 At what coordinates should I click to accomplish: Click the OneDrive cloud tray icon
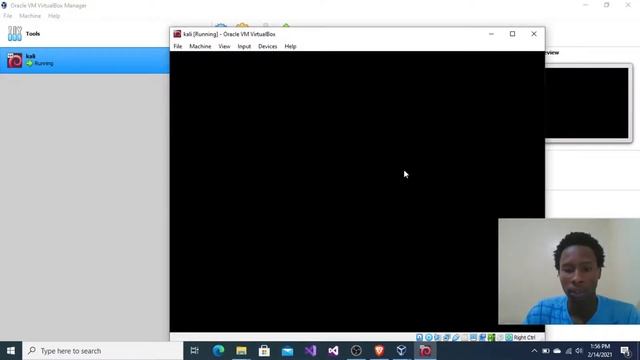tap(557, 351)
